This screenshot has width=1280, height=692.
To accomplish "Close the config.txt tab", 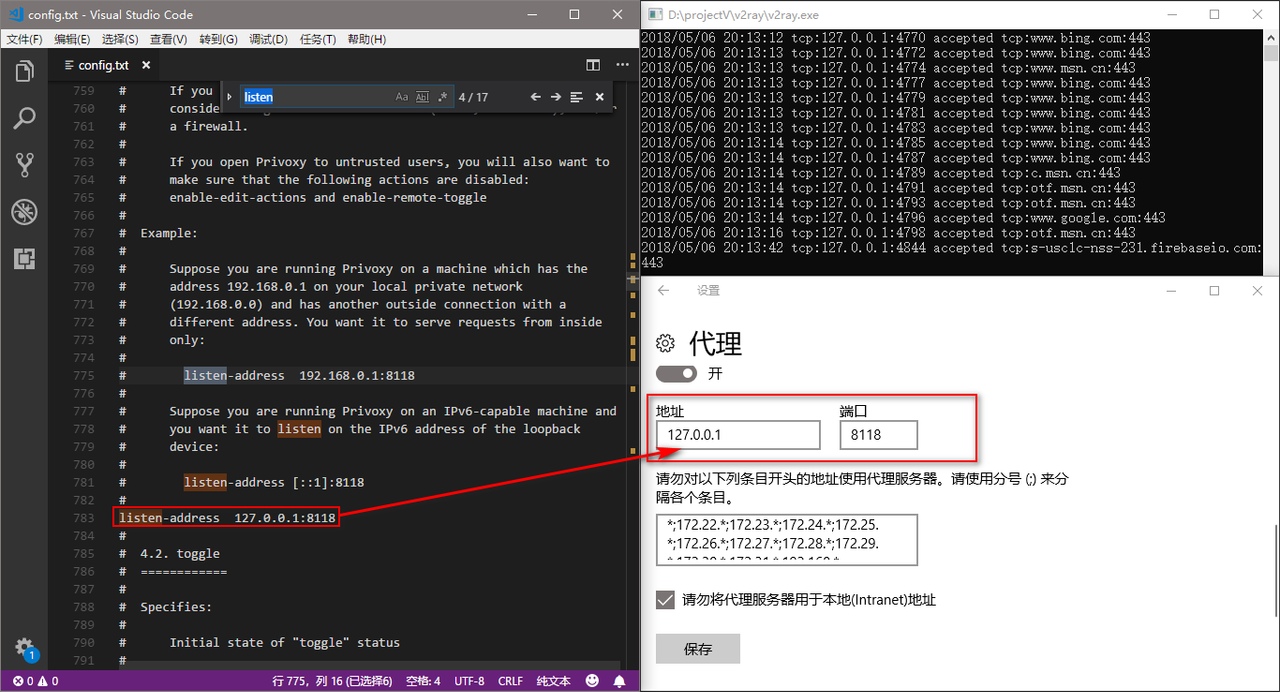I will (145, 65).
